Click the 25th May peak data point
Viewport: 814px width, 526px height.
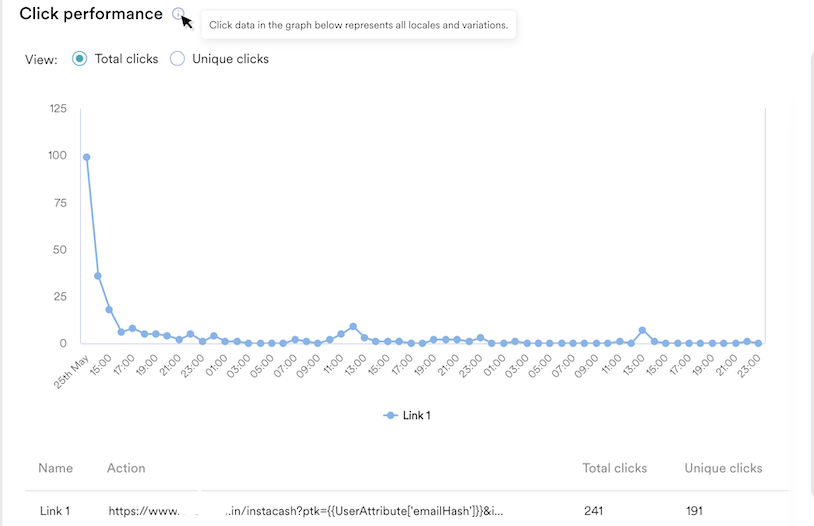click(x=87, y=157)
